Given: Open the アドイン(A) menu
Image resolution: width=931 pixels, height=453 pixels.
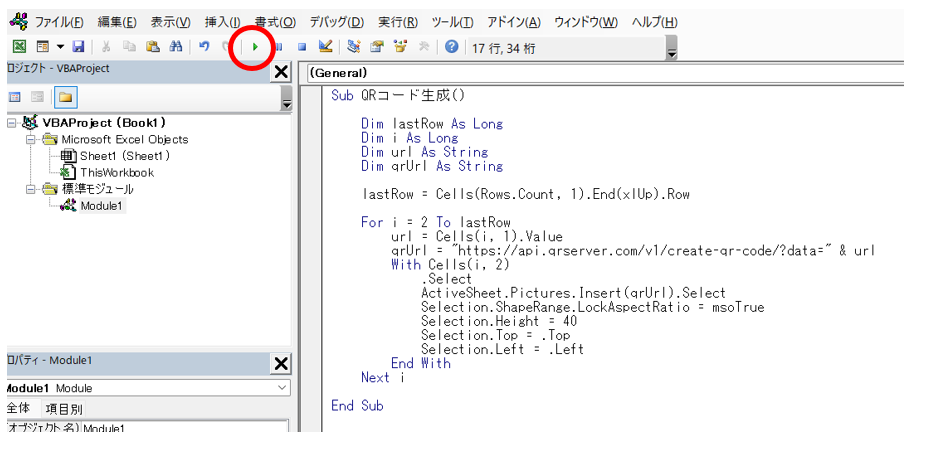Looking at the screenshot, I should tap(514, 23).
